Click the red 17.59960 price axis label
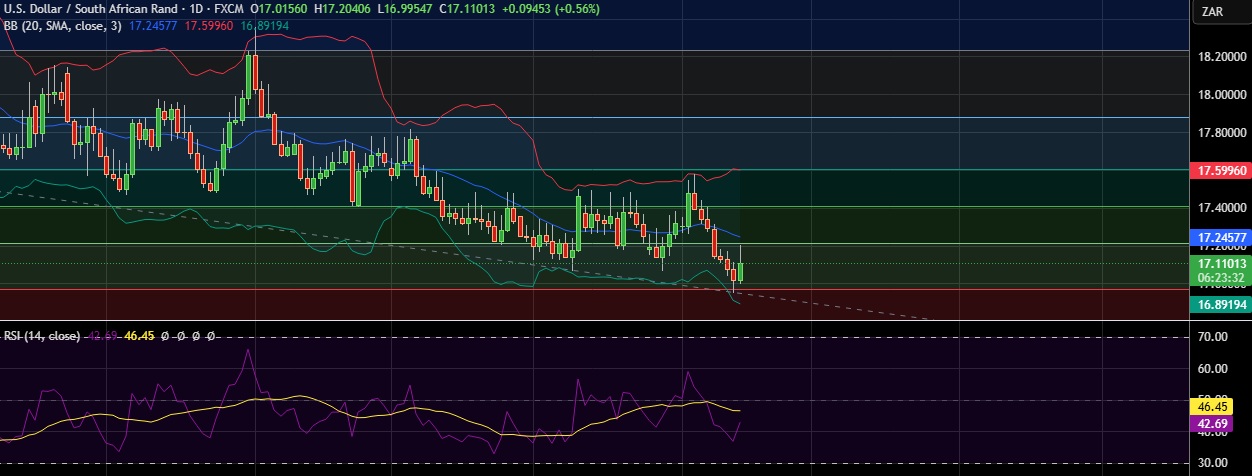 point(1218,172)
